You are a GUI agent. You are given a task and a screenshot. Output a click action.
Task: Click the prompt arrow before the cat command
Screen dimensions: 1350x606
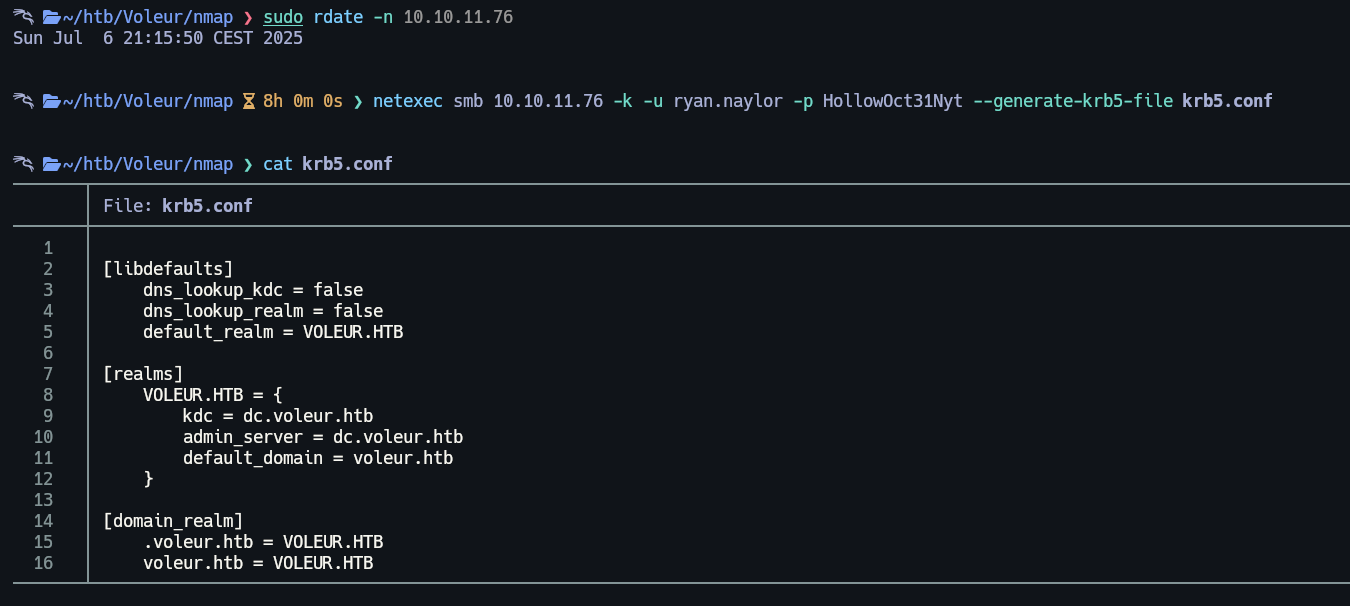tap(248, 163)
